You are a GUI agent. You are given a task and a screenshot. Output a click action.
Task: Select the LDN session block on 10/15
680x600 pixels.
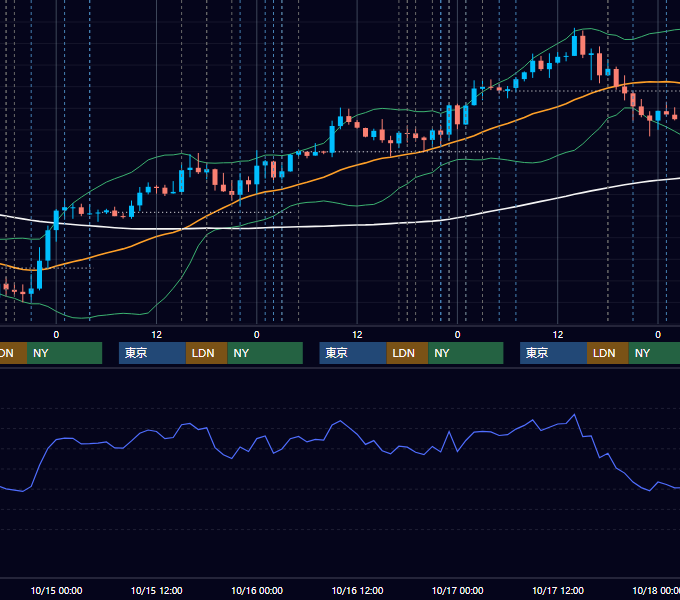tap(206, 353)
